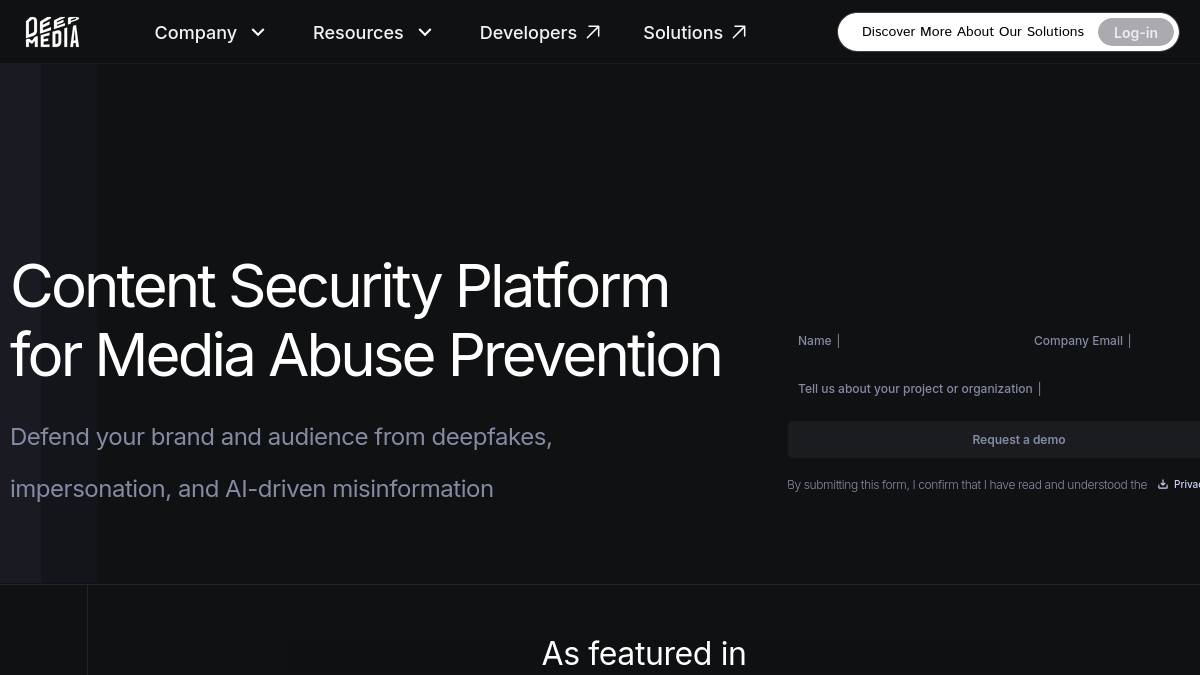
Task: Click the project or organization text field
Action: point(1000,389)
